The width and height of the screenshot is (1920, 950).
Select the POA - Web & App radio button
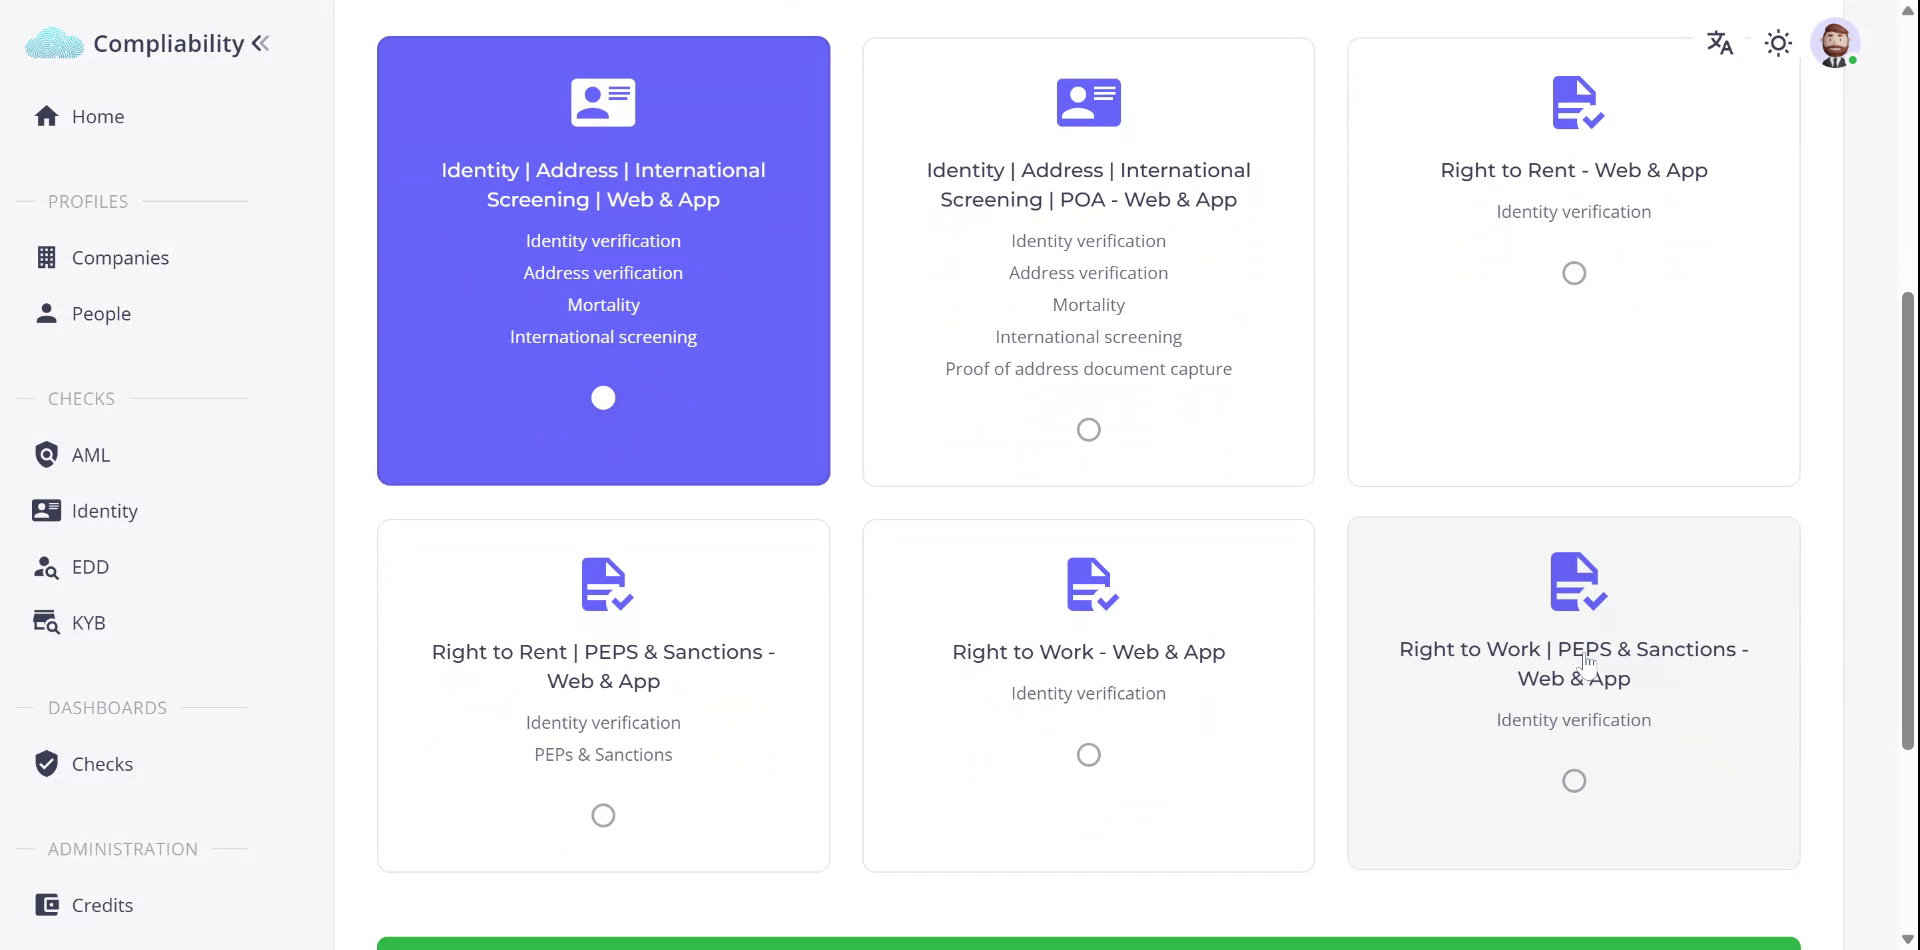coord(1088,430)
